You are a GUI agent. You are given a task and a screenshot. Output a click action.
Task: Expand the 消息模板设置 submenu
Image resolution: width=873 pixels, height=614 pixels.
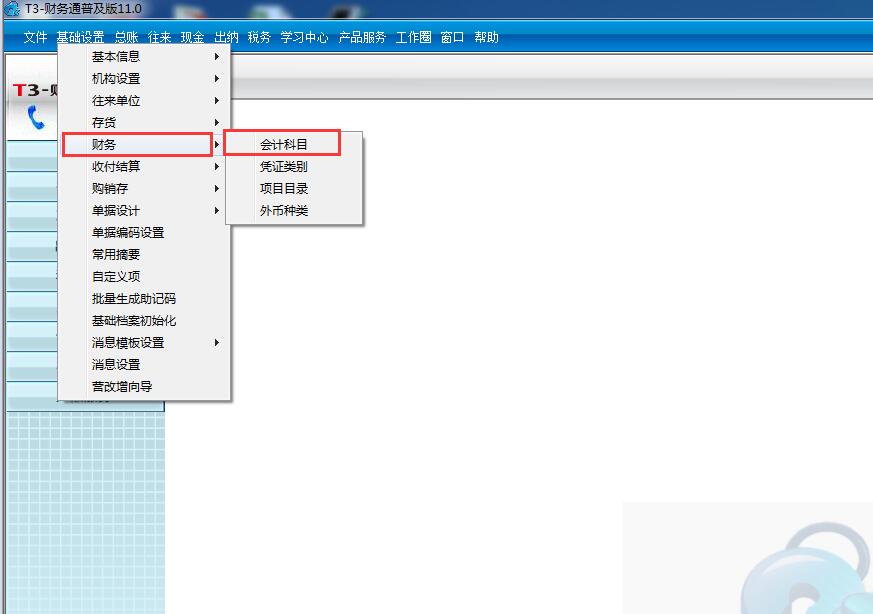pos(118,342)
